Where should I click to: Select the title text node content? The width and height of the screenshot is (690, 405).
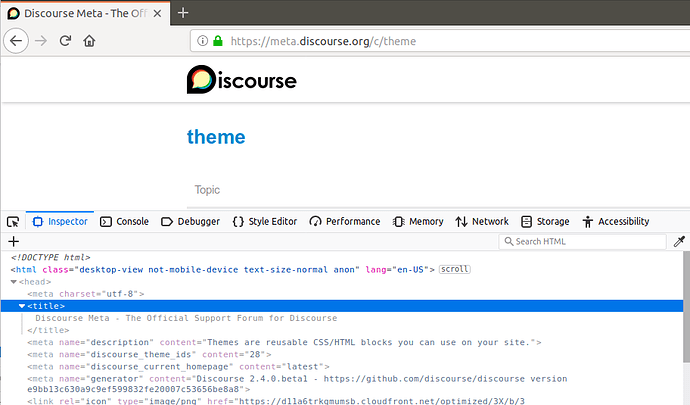(186, 318)
